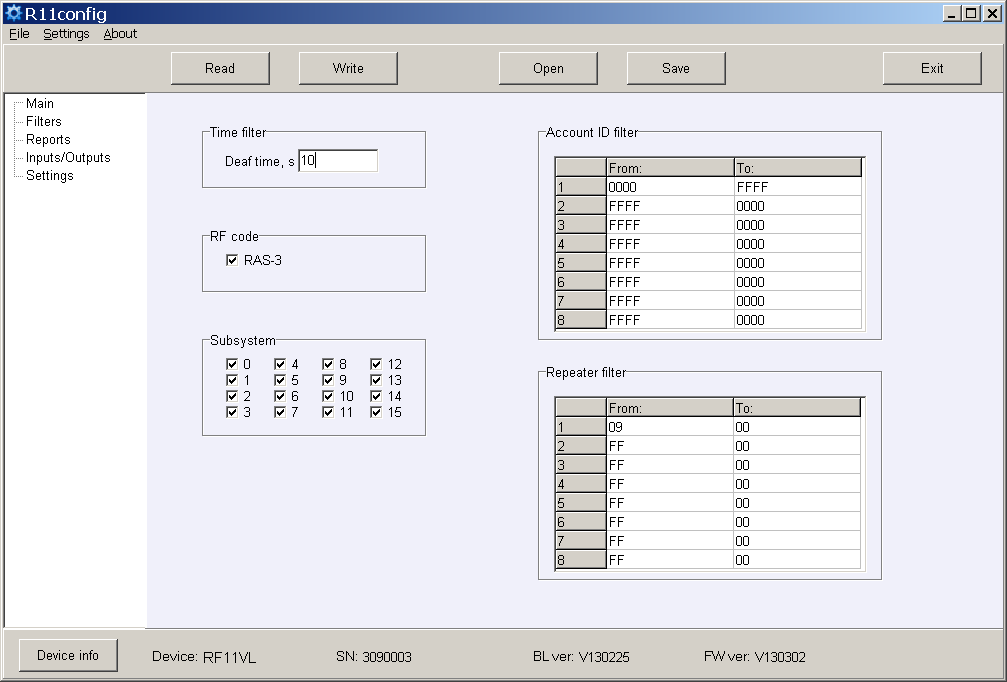Toggle Subsystem 0 checkbox
Image resolution: width=1007 pixels, height=682 pixels.
pos(232,364)
